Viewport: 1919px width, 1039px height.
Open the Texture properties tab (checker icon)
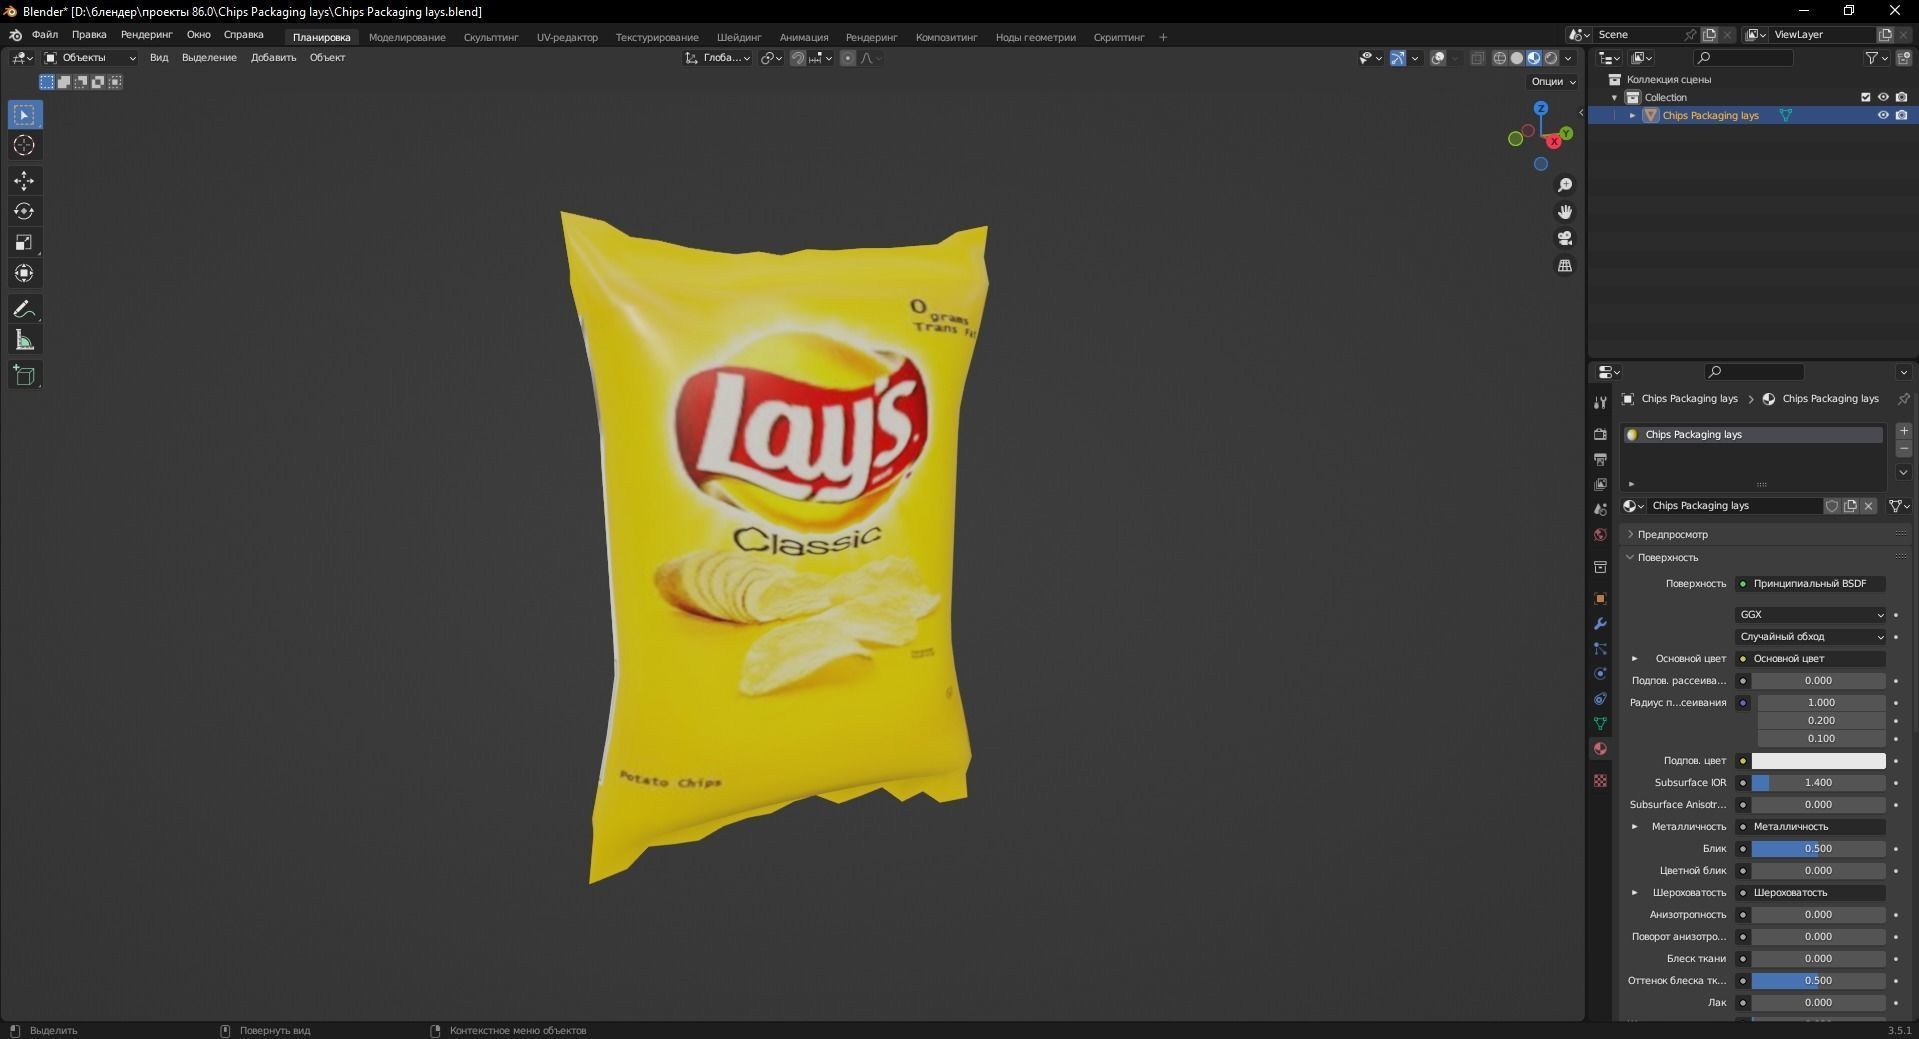(1599, 781)
